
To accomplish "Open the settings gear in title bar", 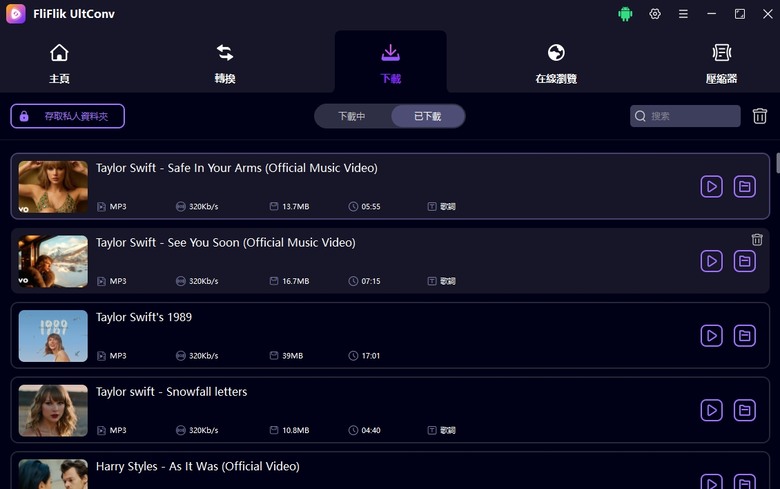I will [655, 14].
